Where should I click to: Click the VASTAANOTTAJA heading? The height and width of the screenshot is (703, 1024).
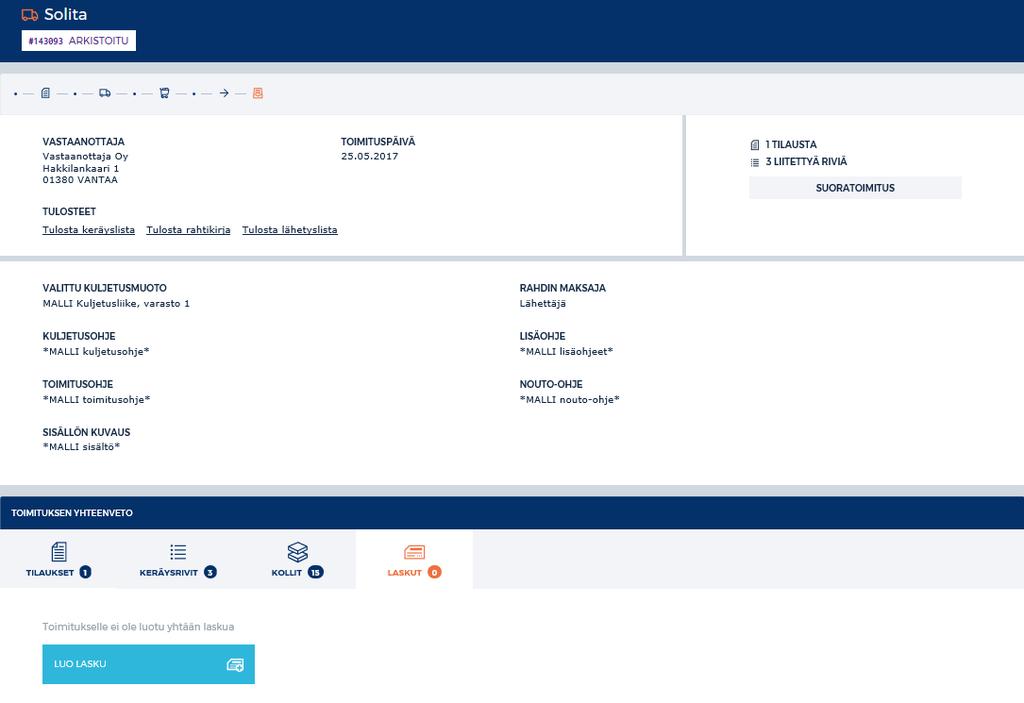84,142
